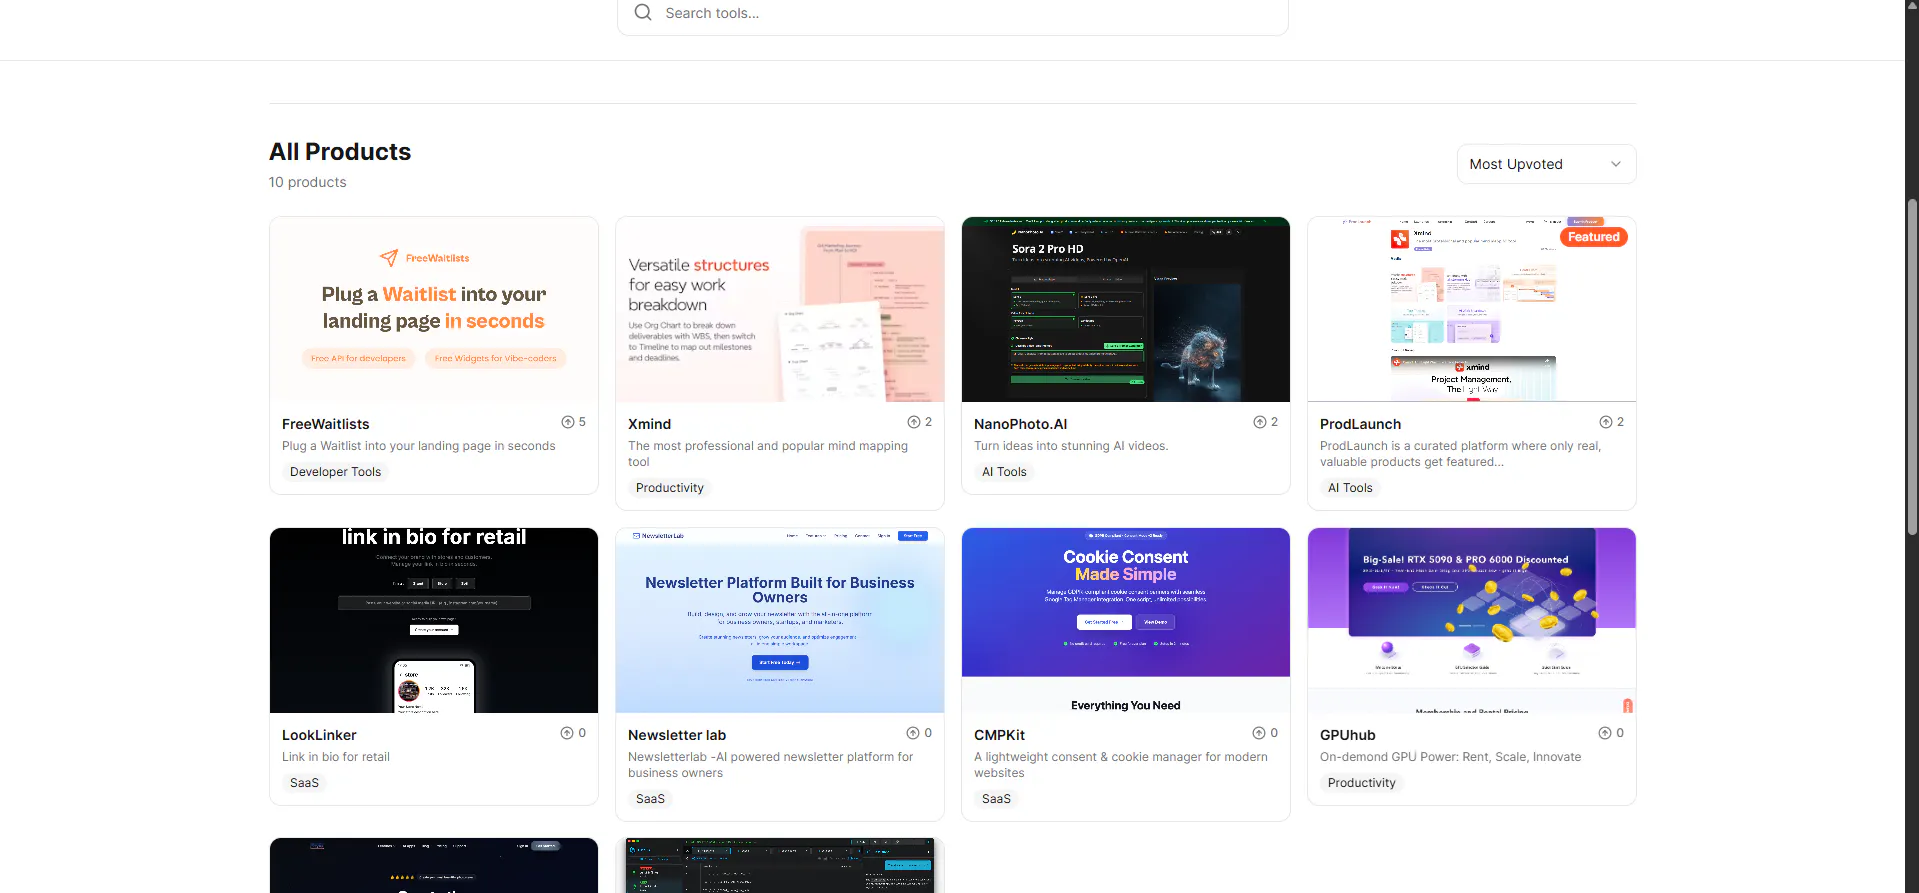Open the LookLinker link in bio thumbnail
This screenshot has width=1919, height=893.
(x=434, y=620)
